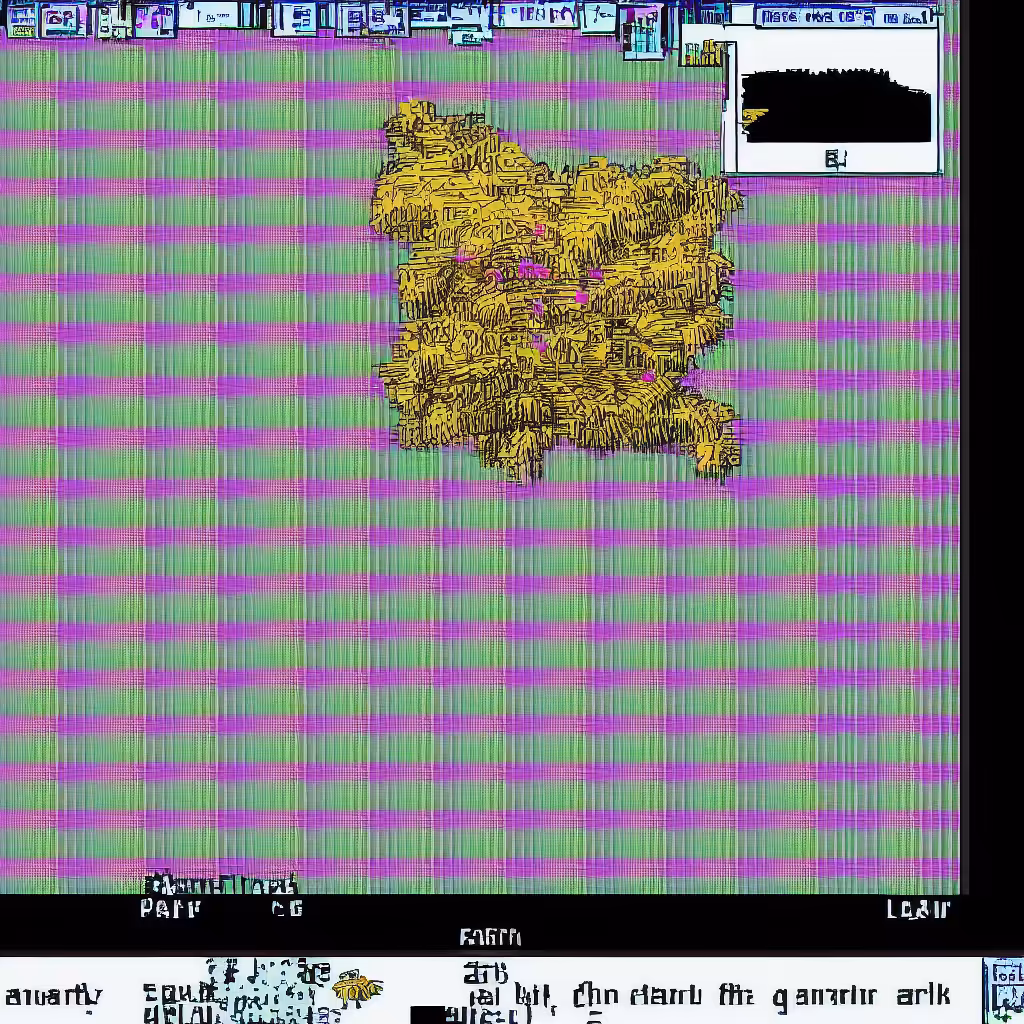Select the large yellow map region
This screenshot has height=1024, width=1024.
[556, 290]
